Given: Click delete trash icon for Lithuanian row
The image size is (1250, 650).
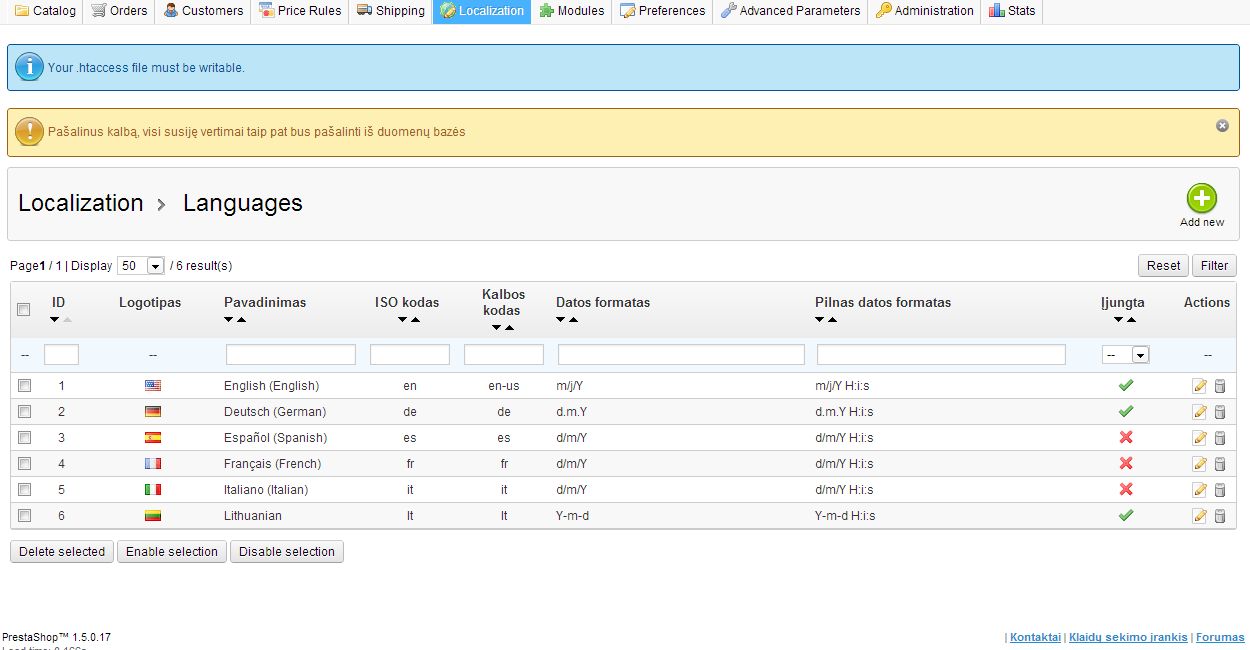Looking at the screenshot, I should point(1219,516).
